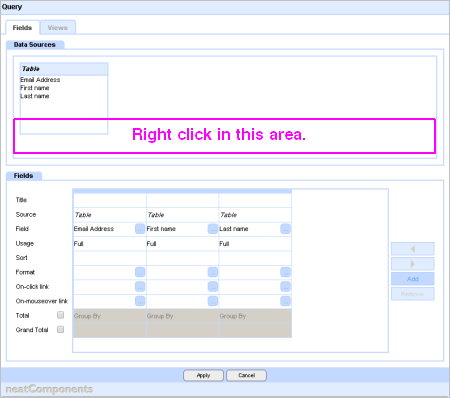Click Title field of First name column

(183, 200)
